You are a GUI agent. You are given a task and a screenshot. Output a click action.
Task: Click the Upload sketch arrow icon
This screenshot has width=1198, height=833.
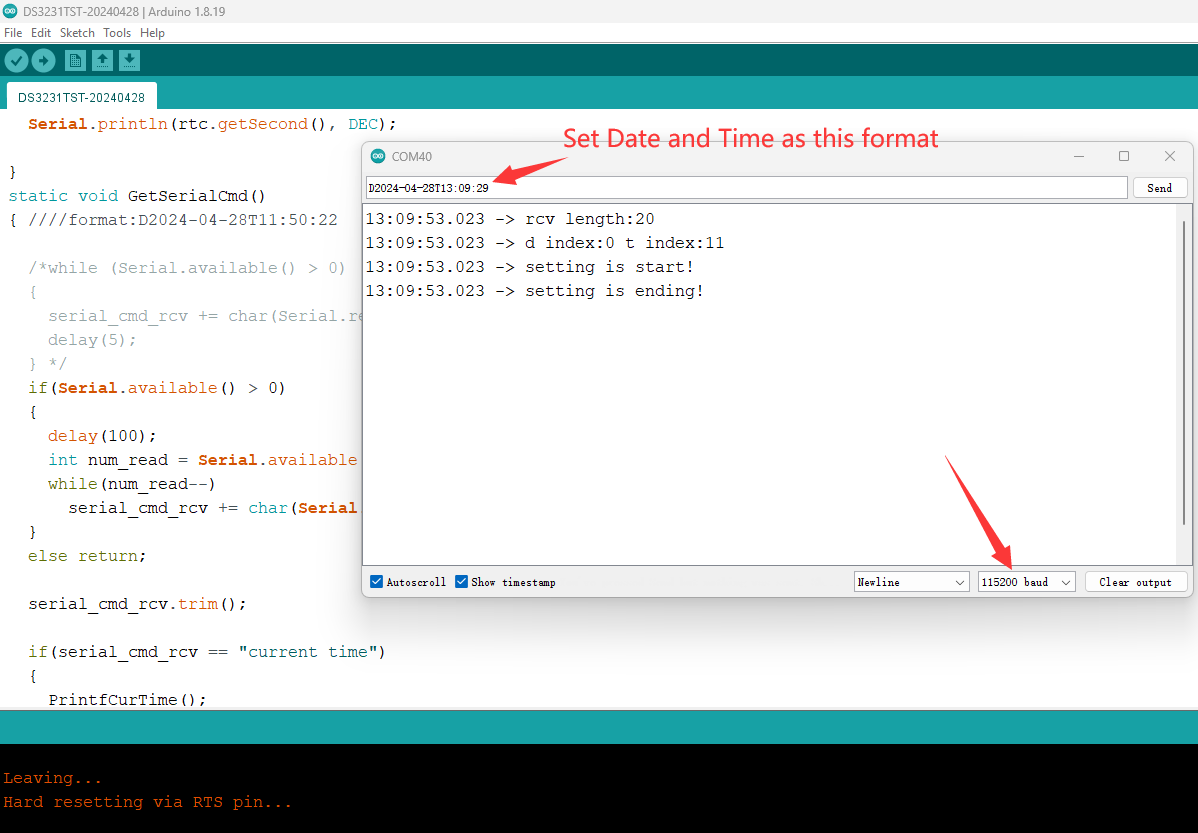coord(43,61)
